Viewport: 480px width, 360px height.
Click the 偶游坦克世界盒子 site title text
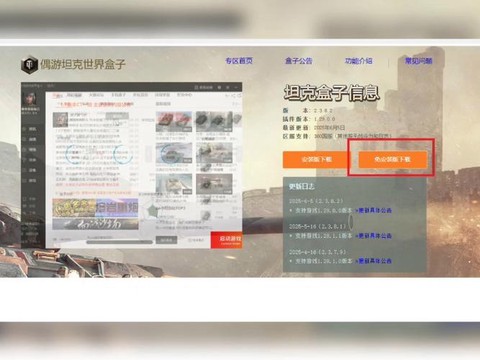click(83, 64)
